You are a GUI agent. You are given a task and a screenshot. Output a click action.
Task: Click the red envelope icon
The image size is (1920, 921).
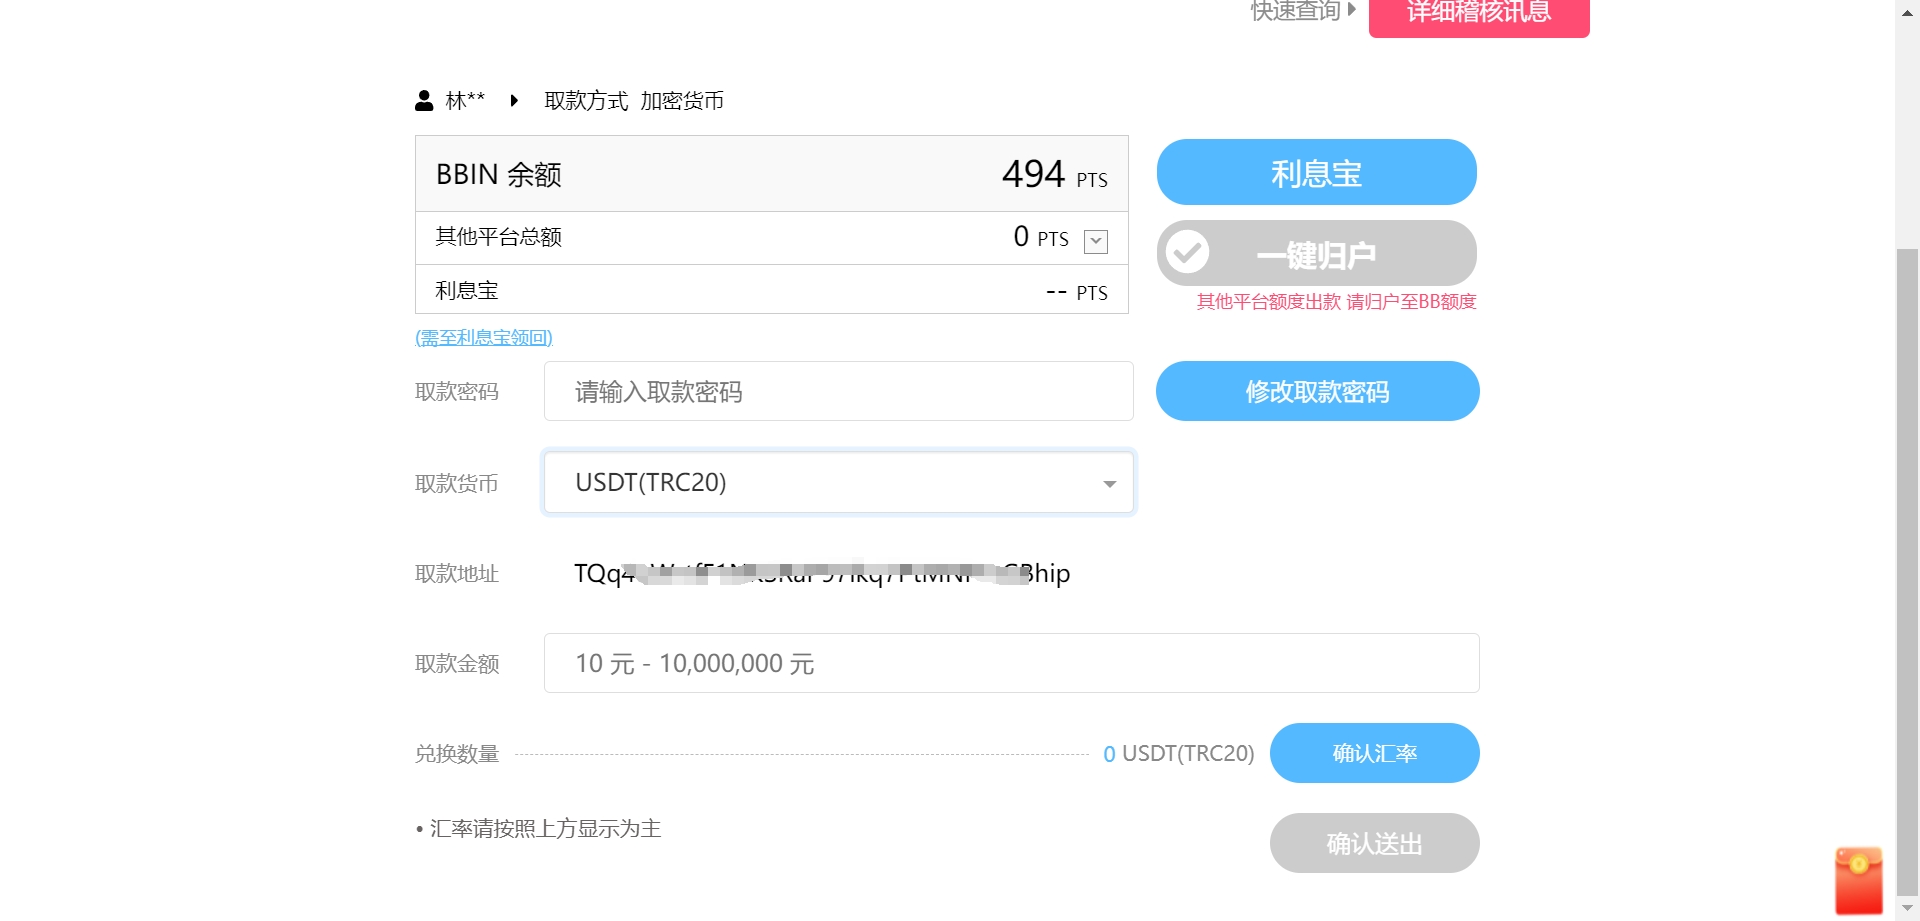click(x=1858, y=880)
